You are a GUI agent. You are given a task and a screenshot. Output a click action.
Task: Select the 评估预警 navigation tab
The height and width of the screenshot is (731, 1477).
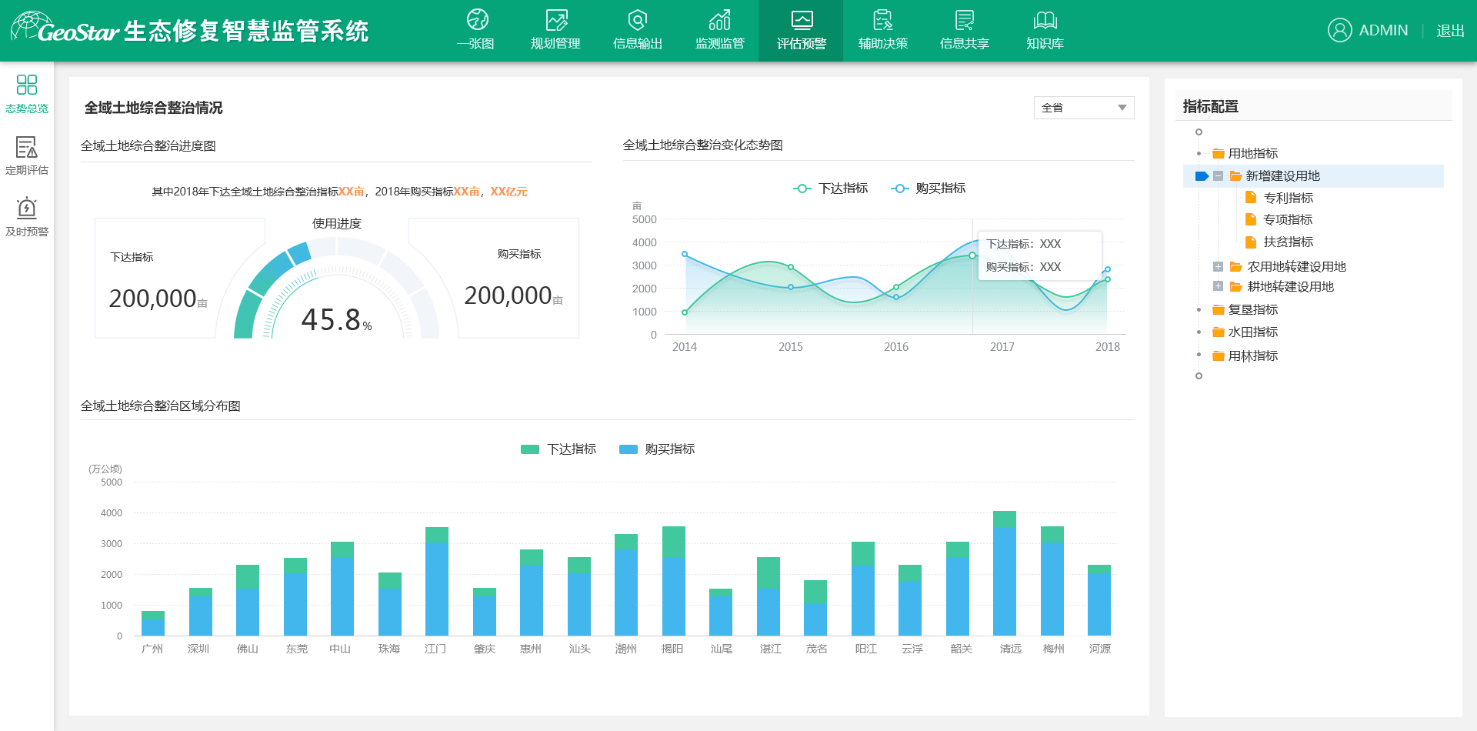(x=801, y=30)
